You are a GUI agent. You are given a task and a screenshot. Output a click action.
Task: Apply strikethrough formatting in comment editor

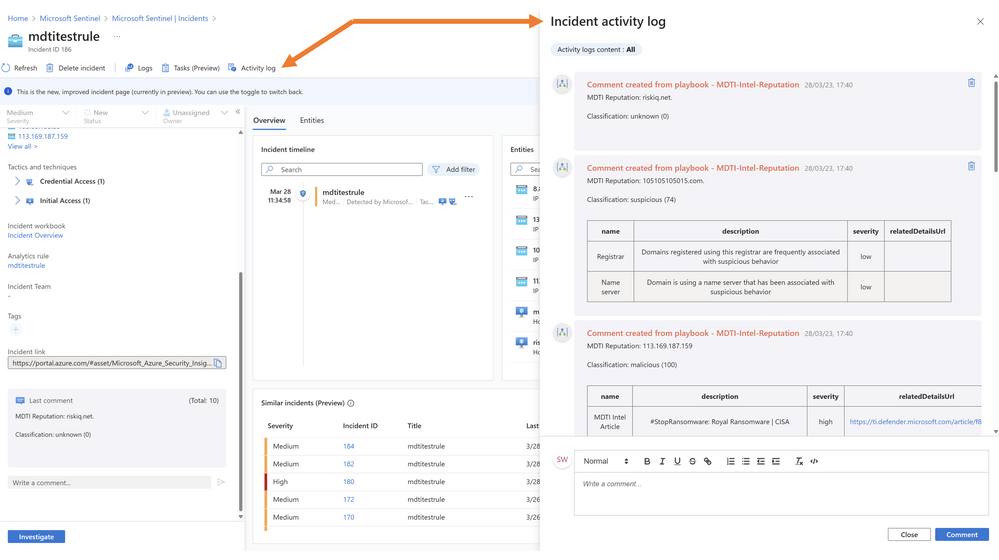693,461
